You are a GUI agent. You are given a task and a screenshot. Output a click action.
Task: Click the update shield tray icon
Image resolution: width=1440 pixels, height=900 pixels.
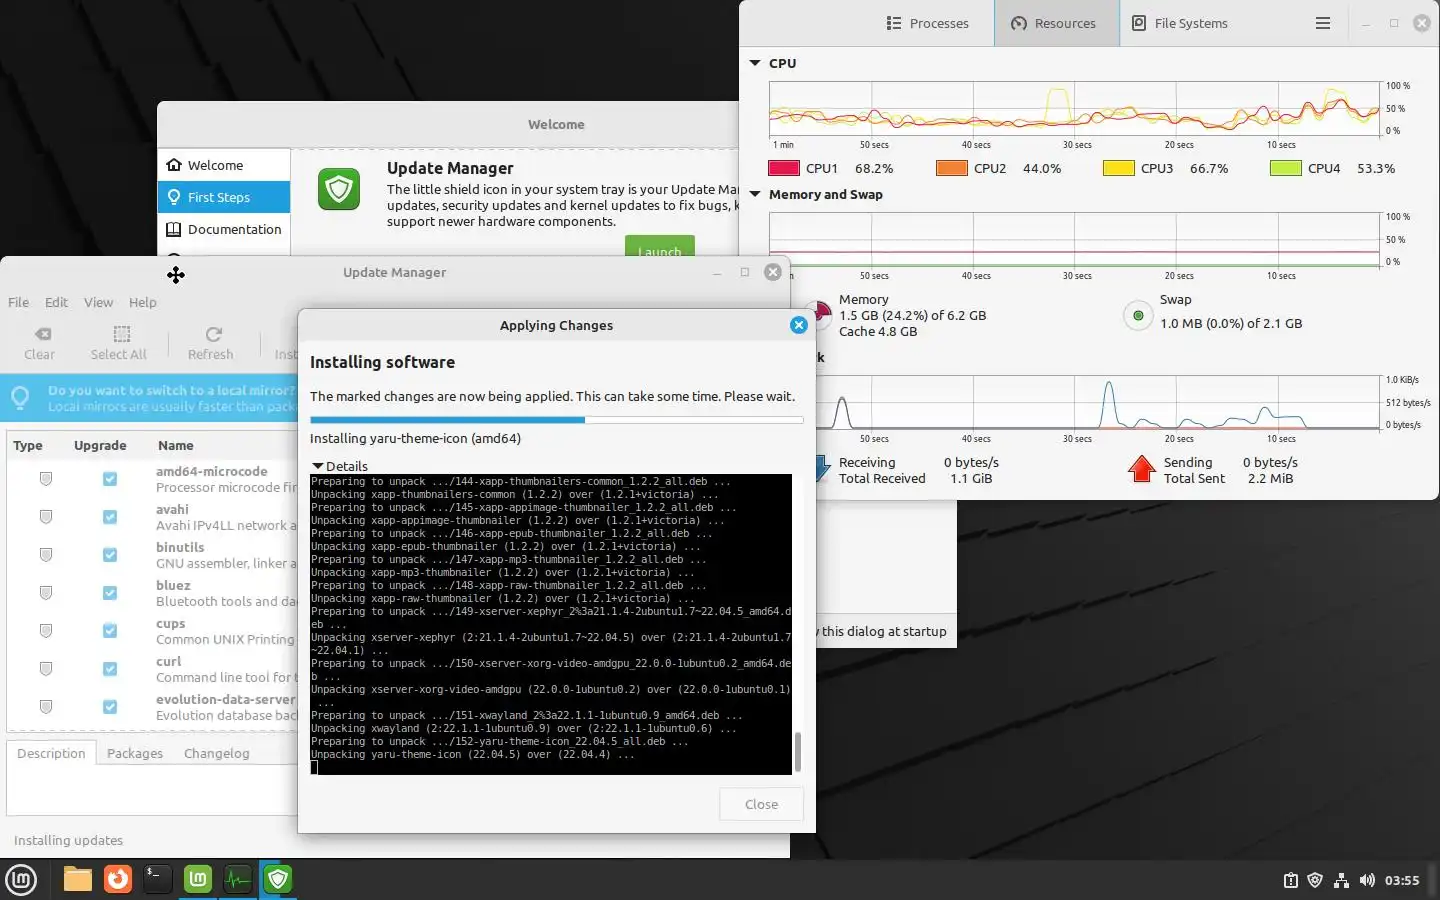1315,881
